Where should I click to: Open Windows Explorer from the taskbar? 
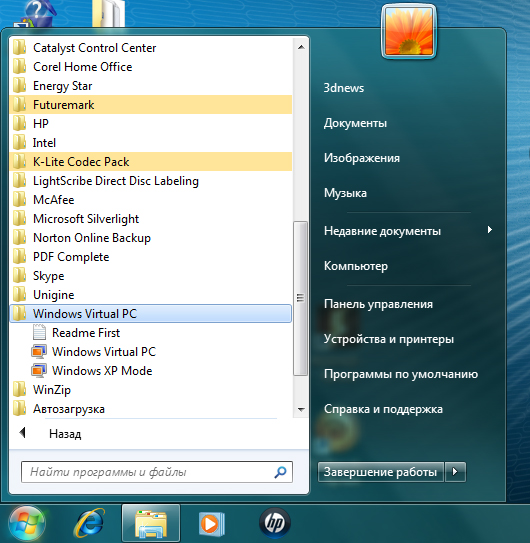(151, 523)
